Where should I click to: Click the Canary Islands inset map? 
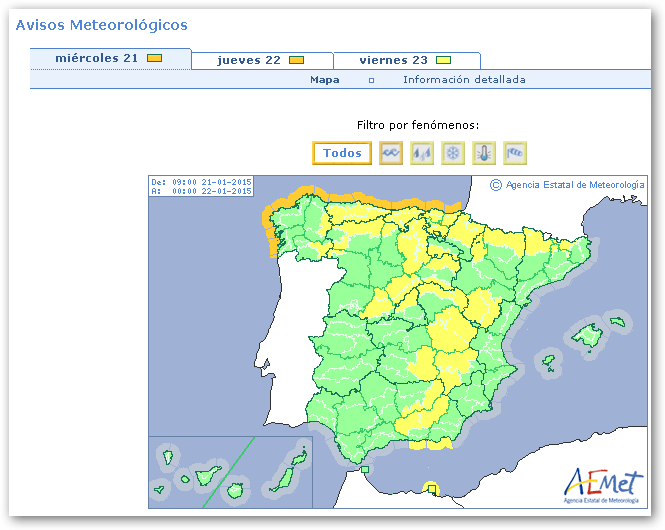pos(230,472)
